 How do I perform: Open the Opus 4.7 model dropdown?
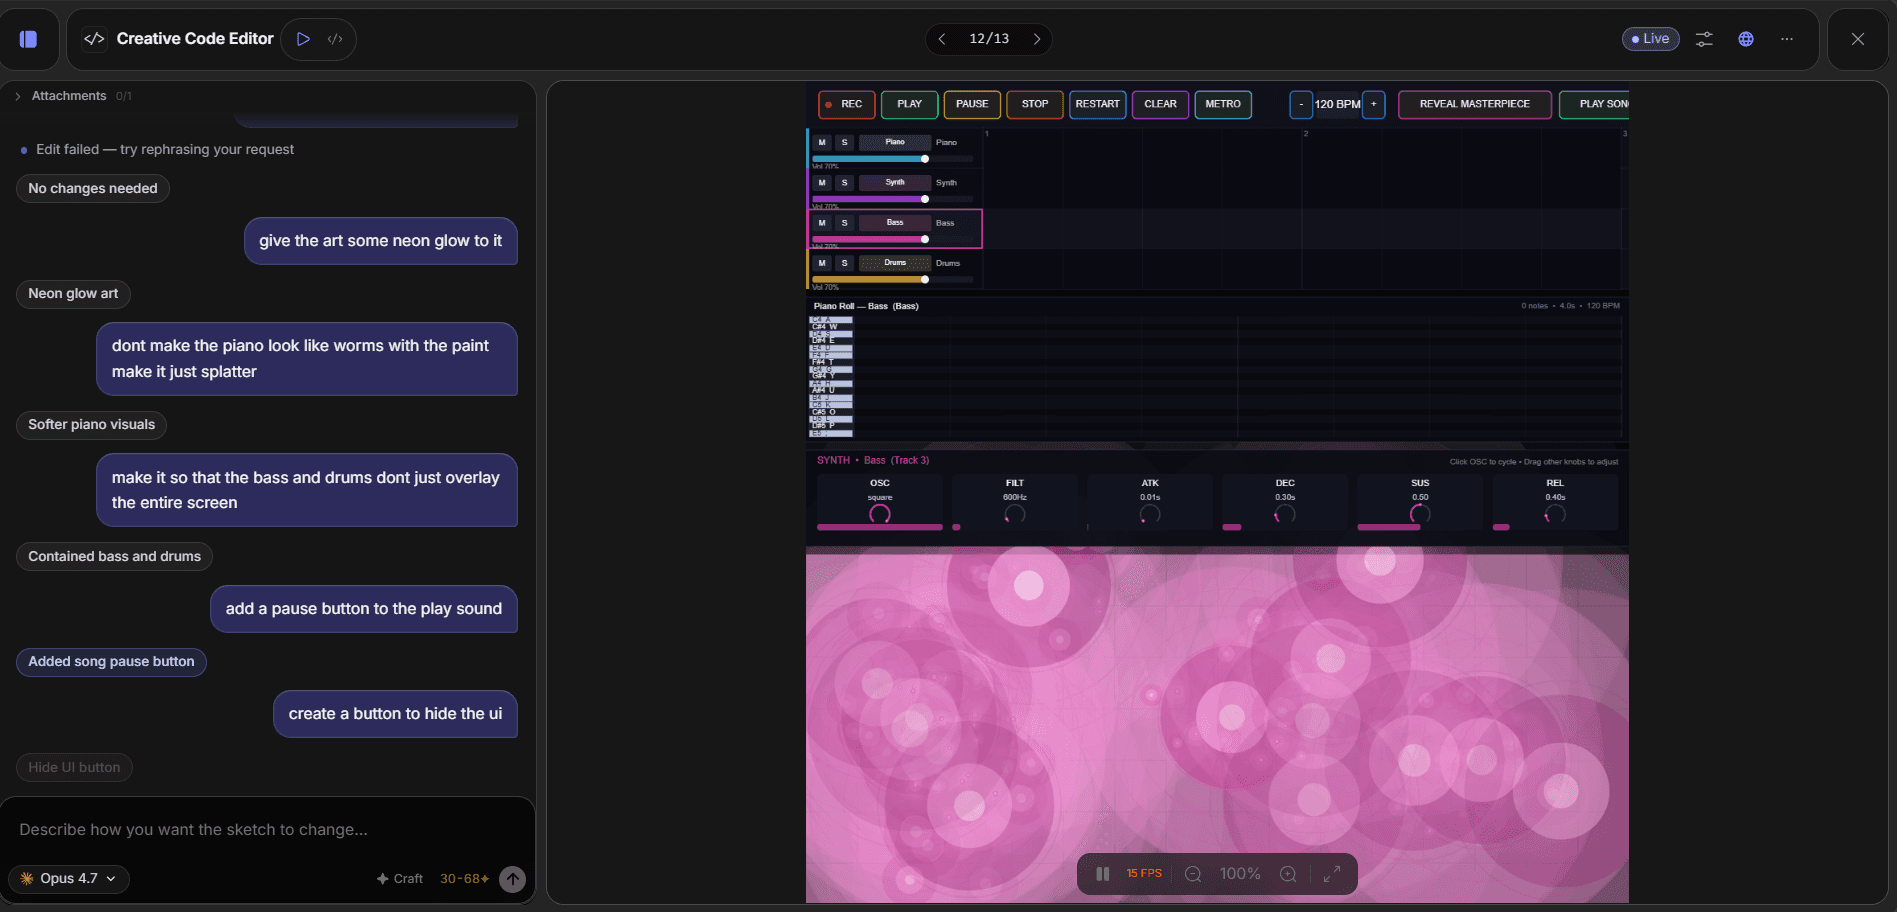tap(69, 879)
